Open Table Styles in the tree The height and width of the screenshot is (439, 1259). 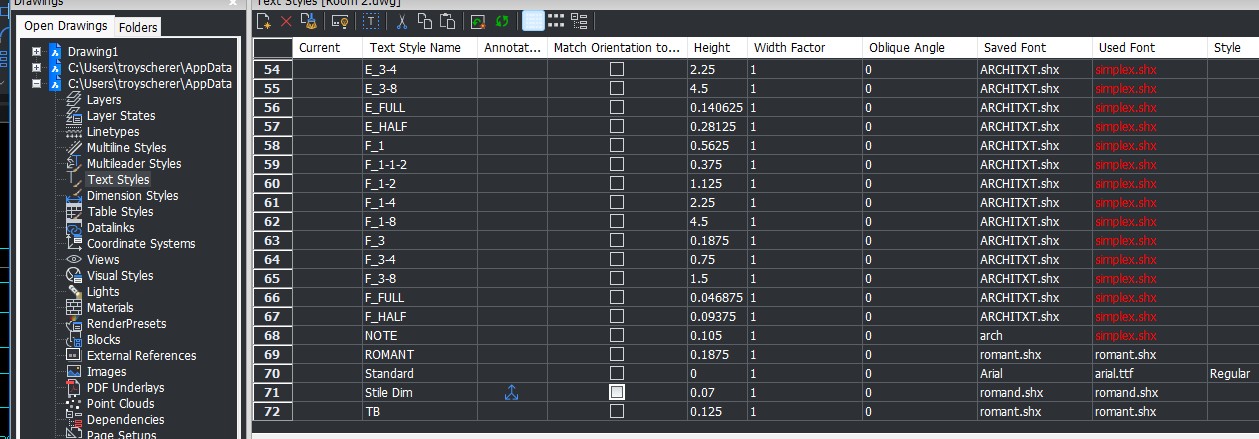point(120,212)
